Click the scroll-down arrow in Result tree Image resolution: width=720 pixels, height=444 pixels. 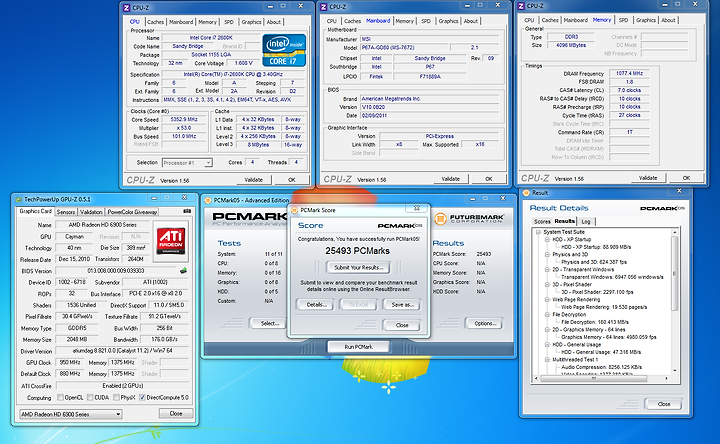(x=674, y=370)
